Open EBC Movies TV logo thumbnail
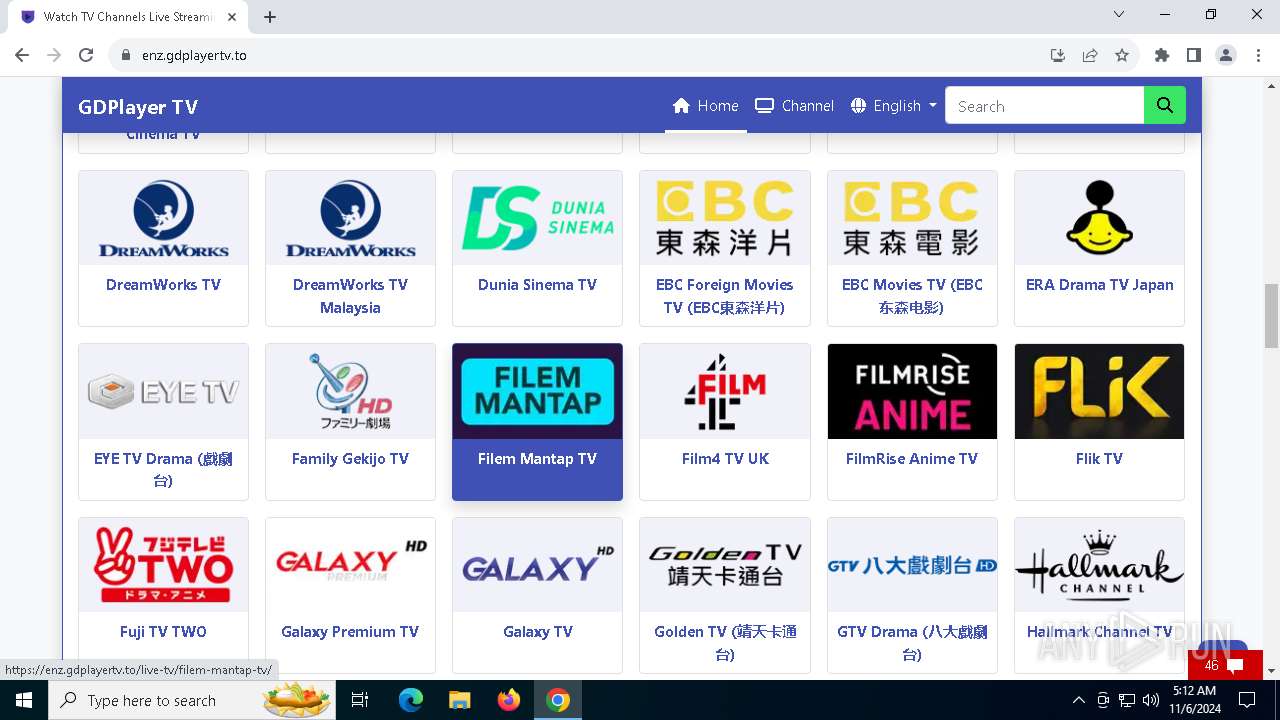 click(912, 218)
